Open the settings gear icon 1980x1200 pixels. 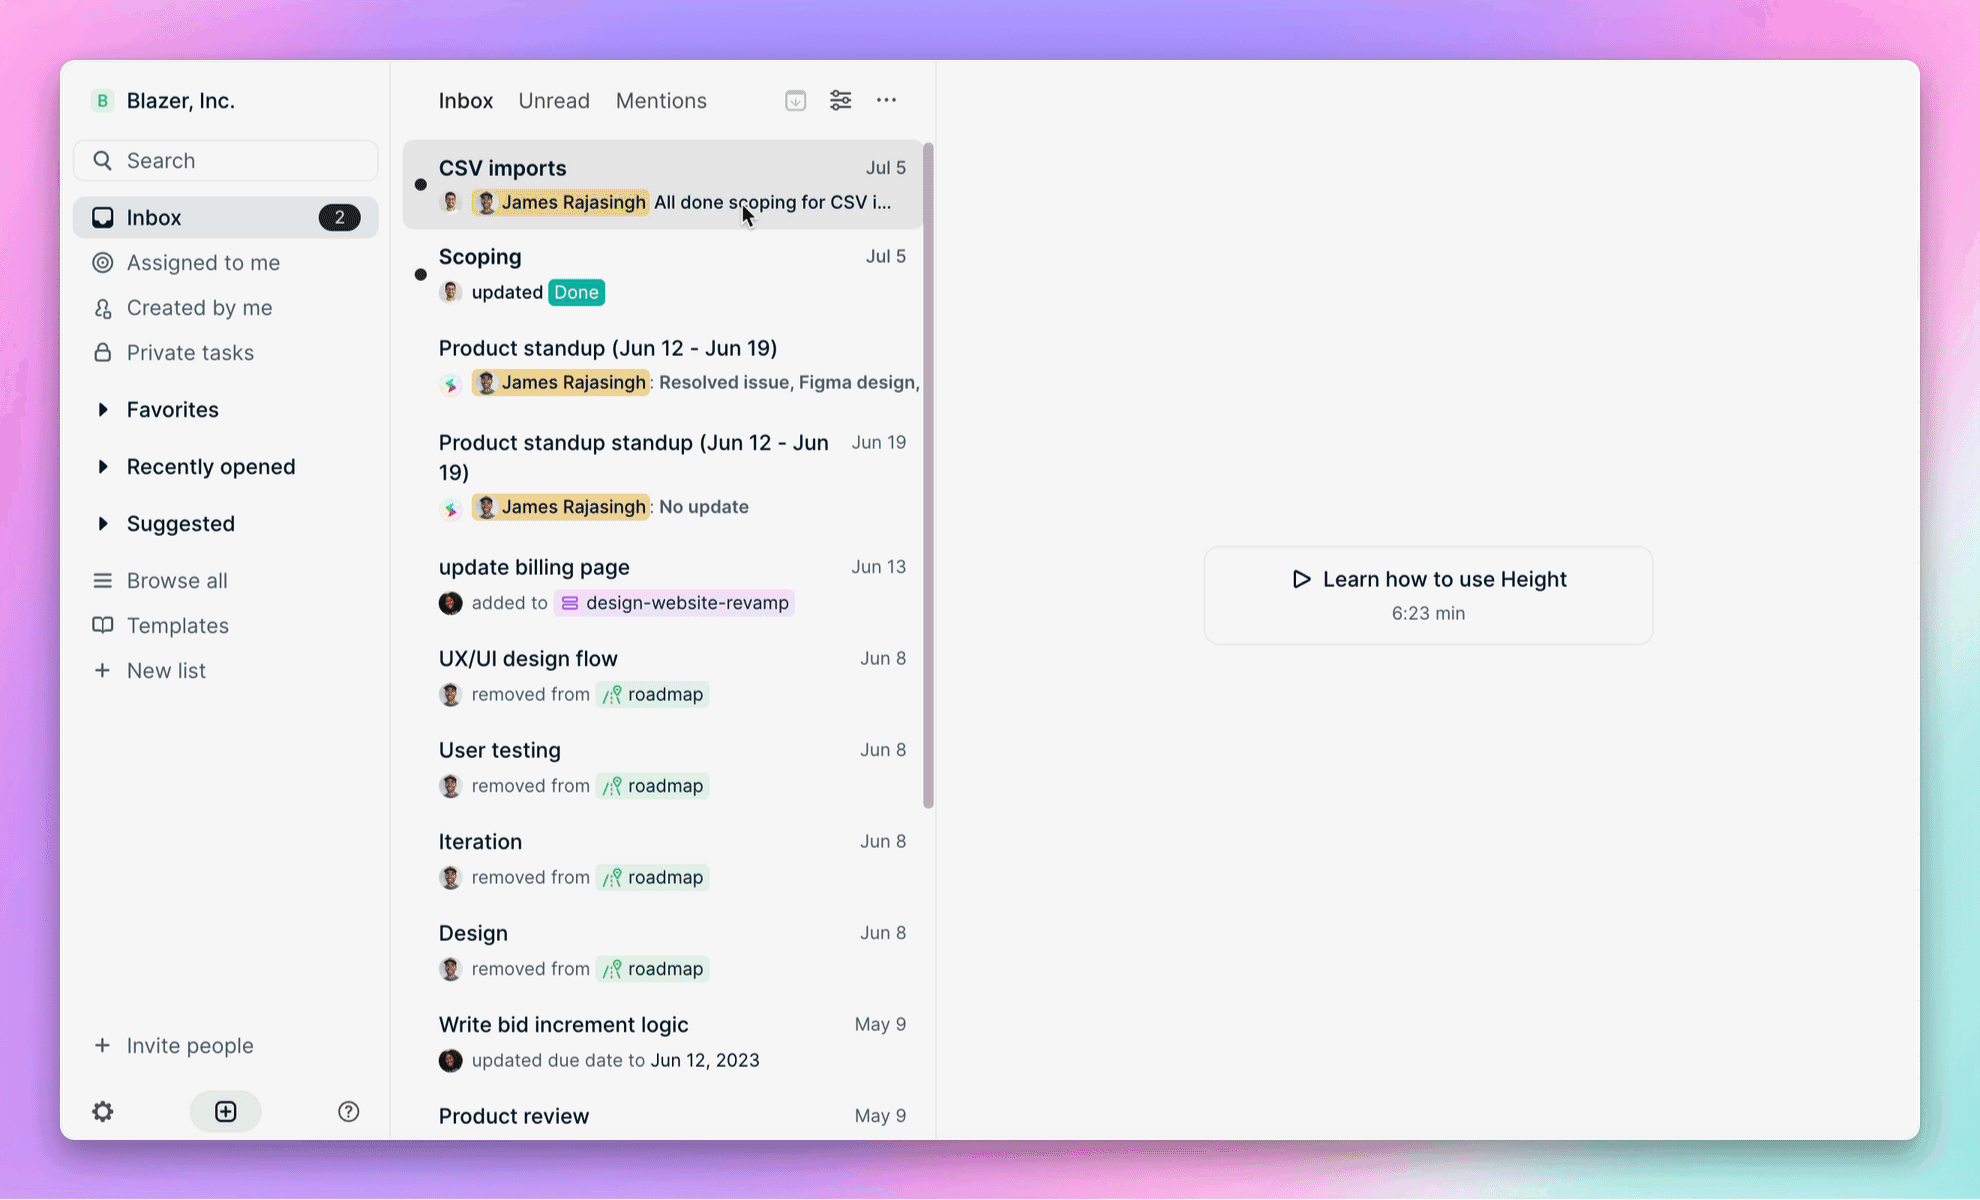(x=103, y=1111)
